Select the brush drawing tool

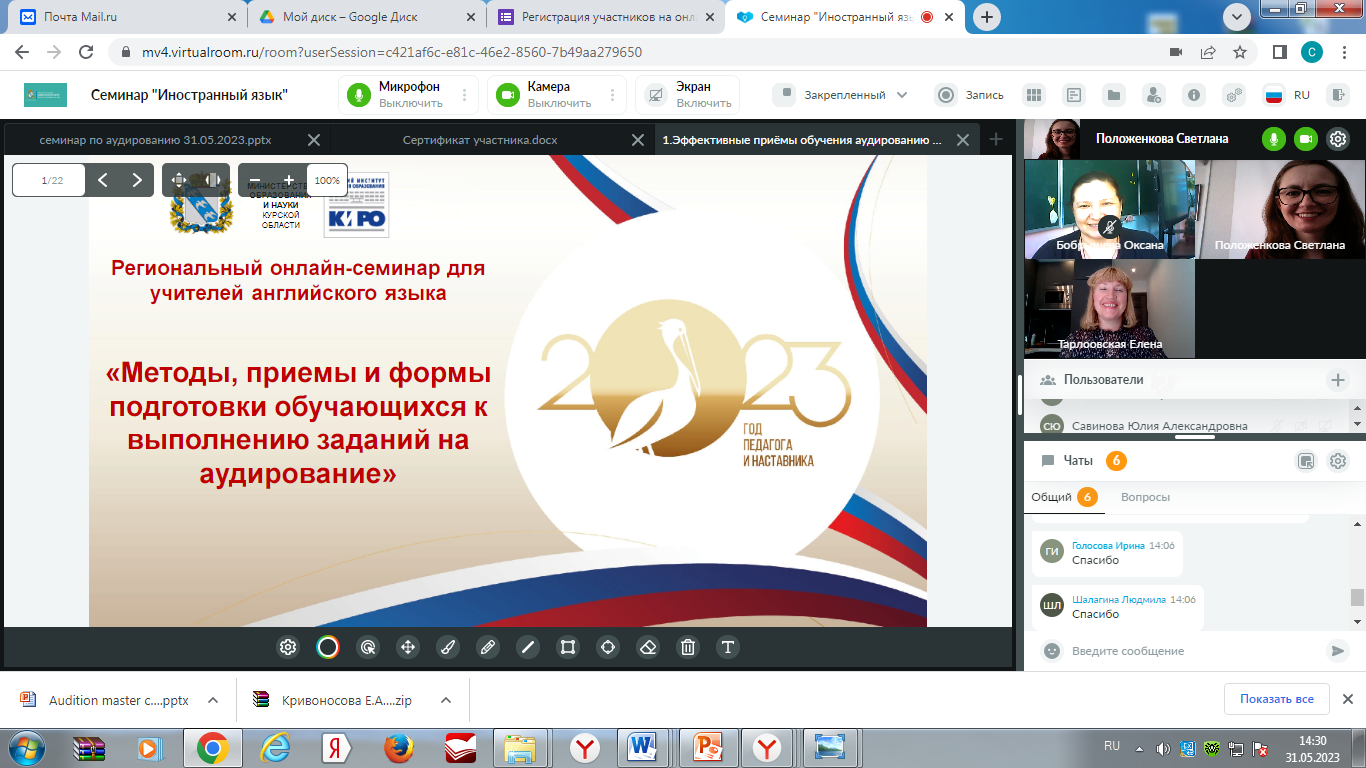coord(448,647)
